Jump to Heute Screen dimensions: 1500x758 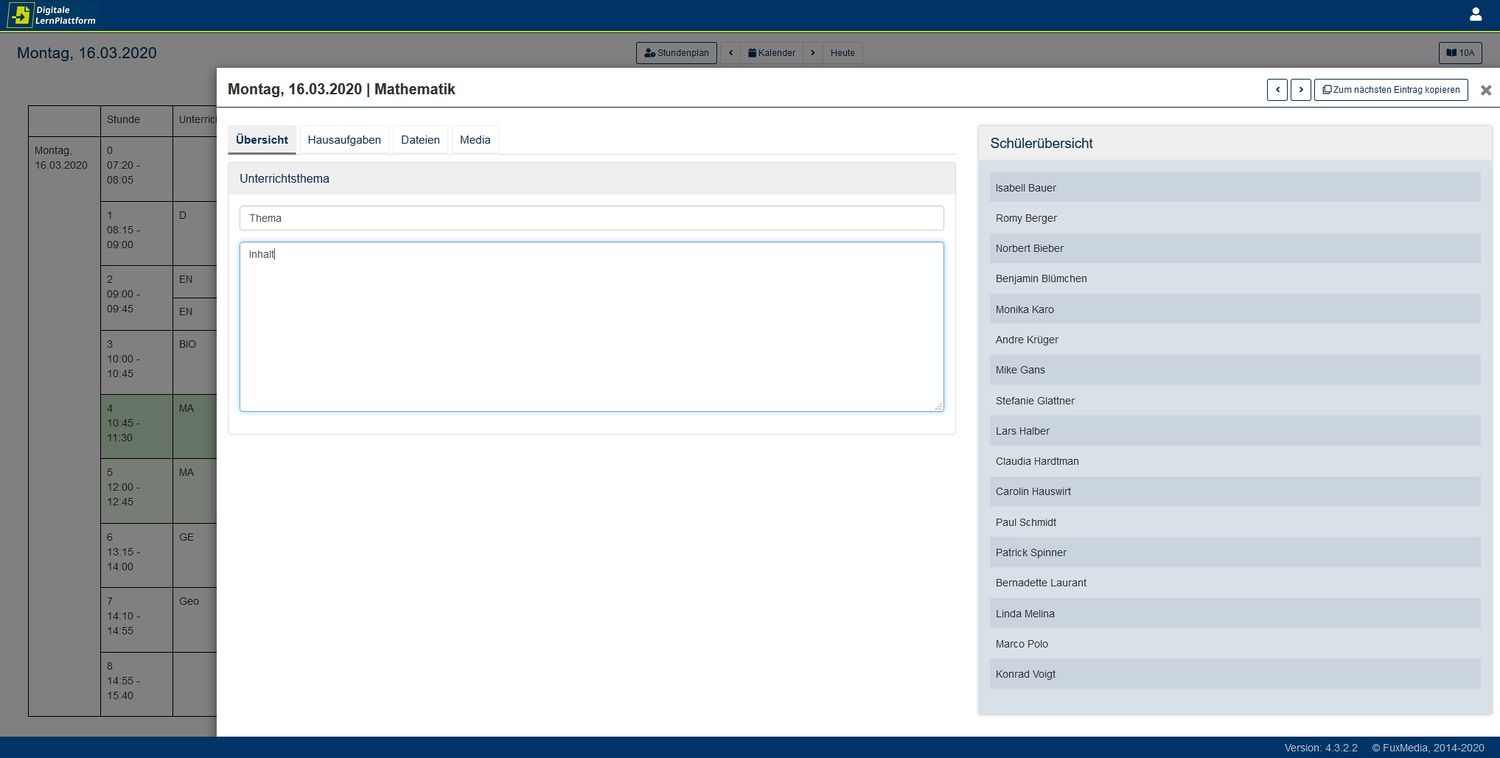pos(843,53)
